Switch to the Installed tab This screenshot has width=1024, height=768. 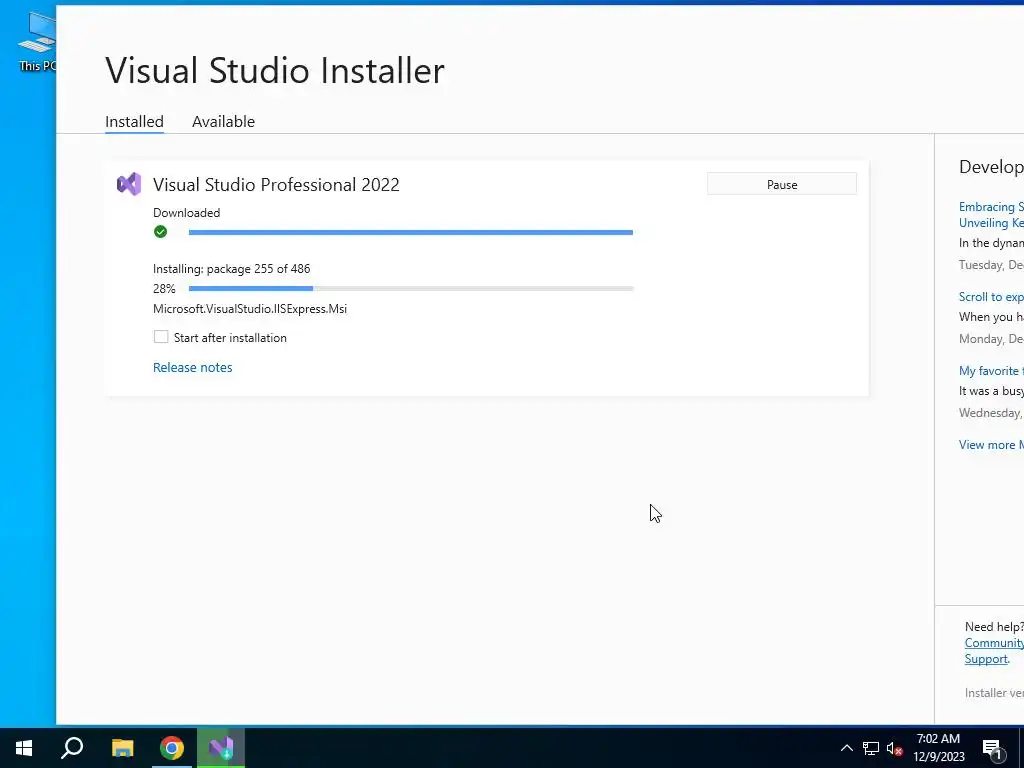[135, 121]
